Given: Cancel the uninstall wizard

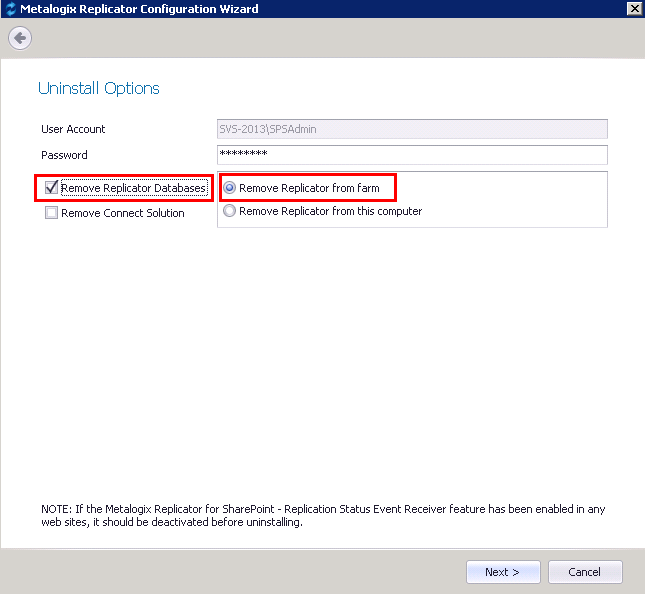Looking at the screenshot, I should (x=585, y=572).
